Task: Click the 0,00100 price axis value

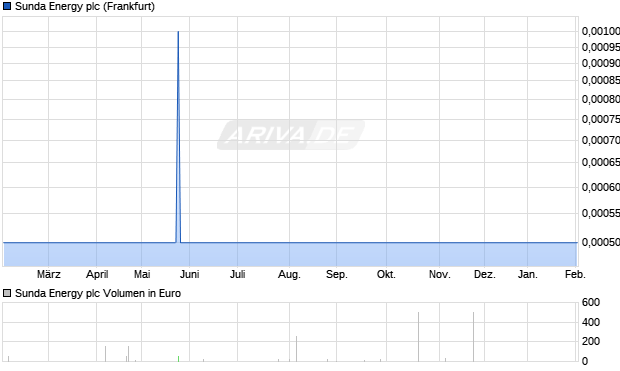Action: [601, 31]
